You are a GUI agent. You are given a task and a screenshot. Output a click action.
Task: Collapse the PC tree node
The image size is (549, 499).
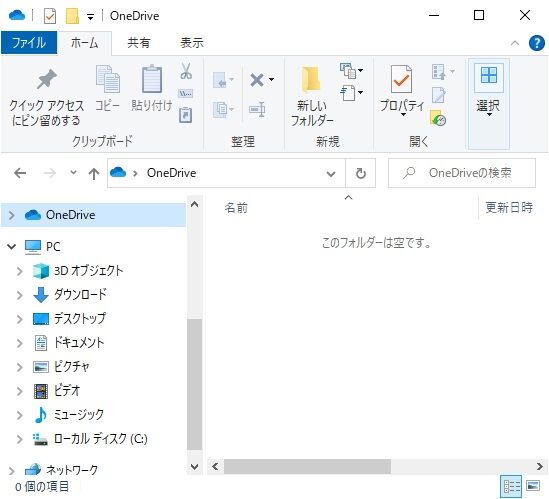12,247
